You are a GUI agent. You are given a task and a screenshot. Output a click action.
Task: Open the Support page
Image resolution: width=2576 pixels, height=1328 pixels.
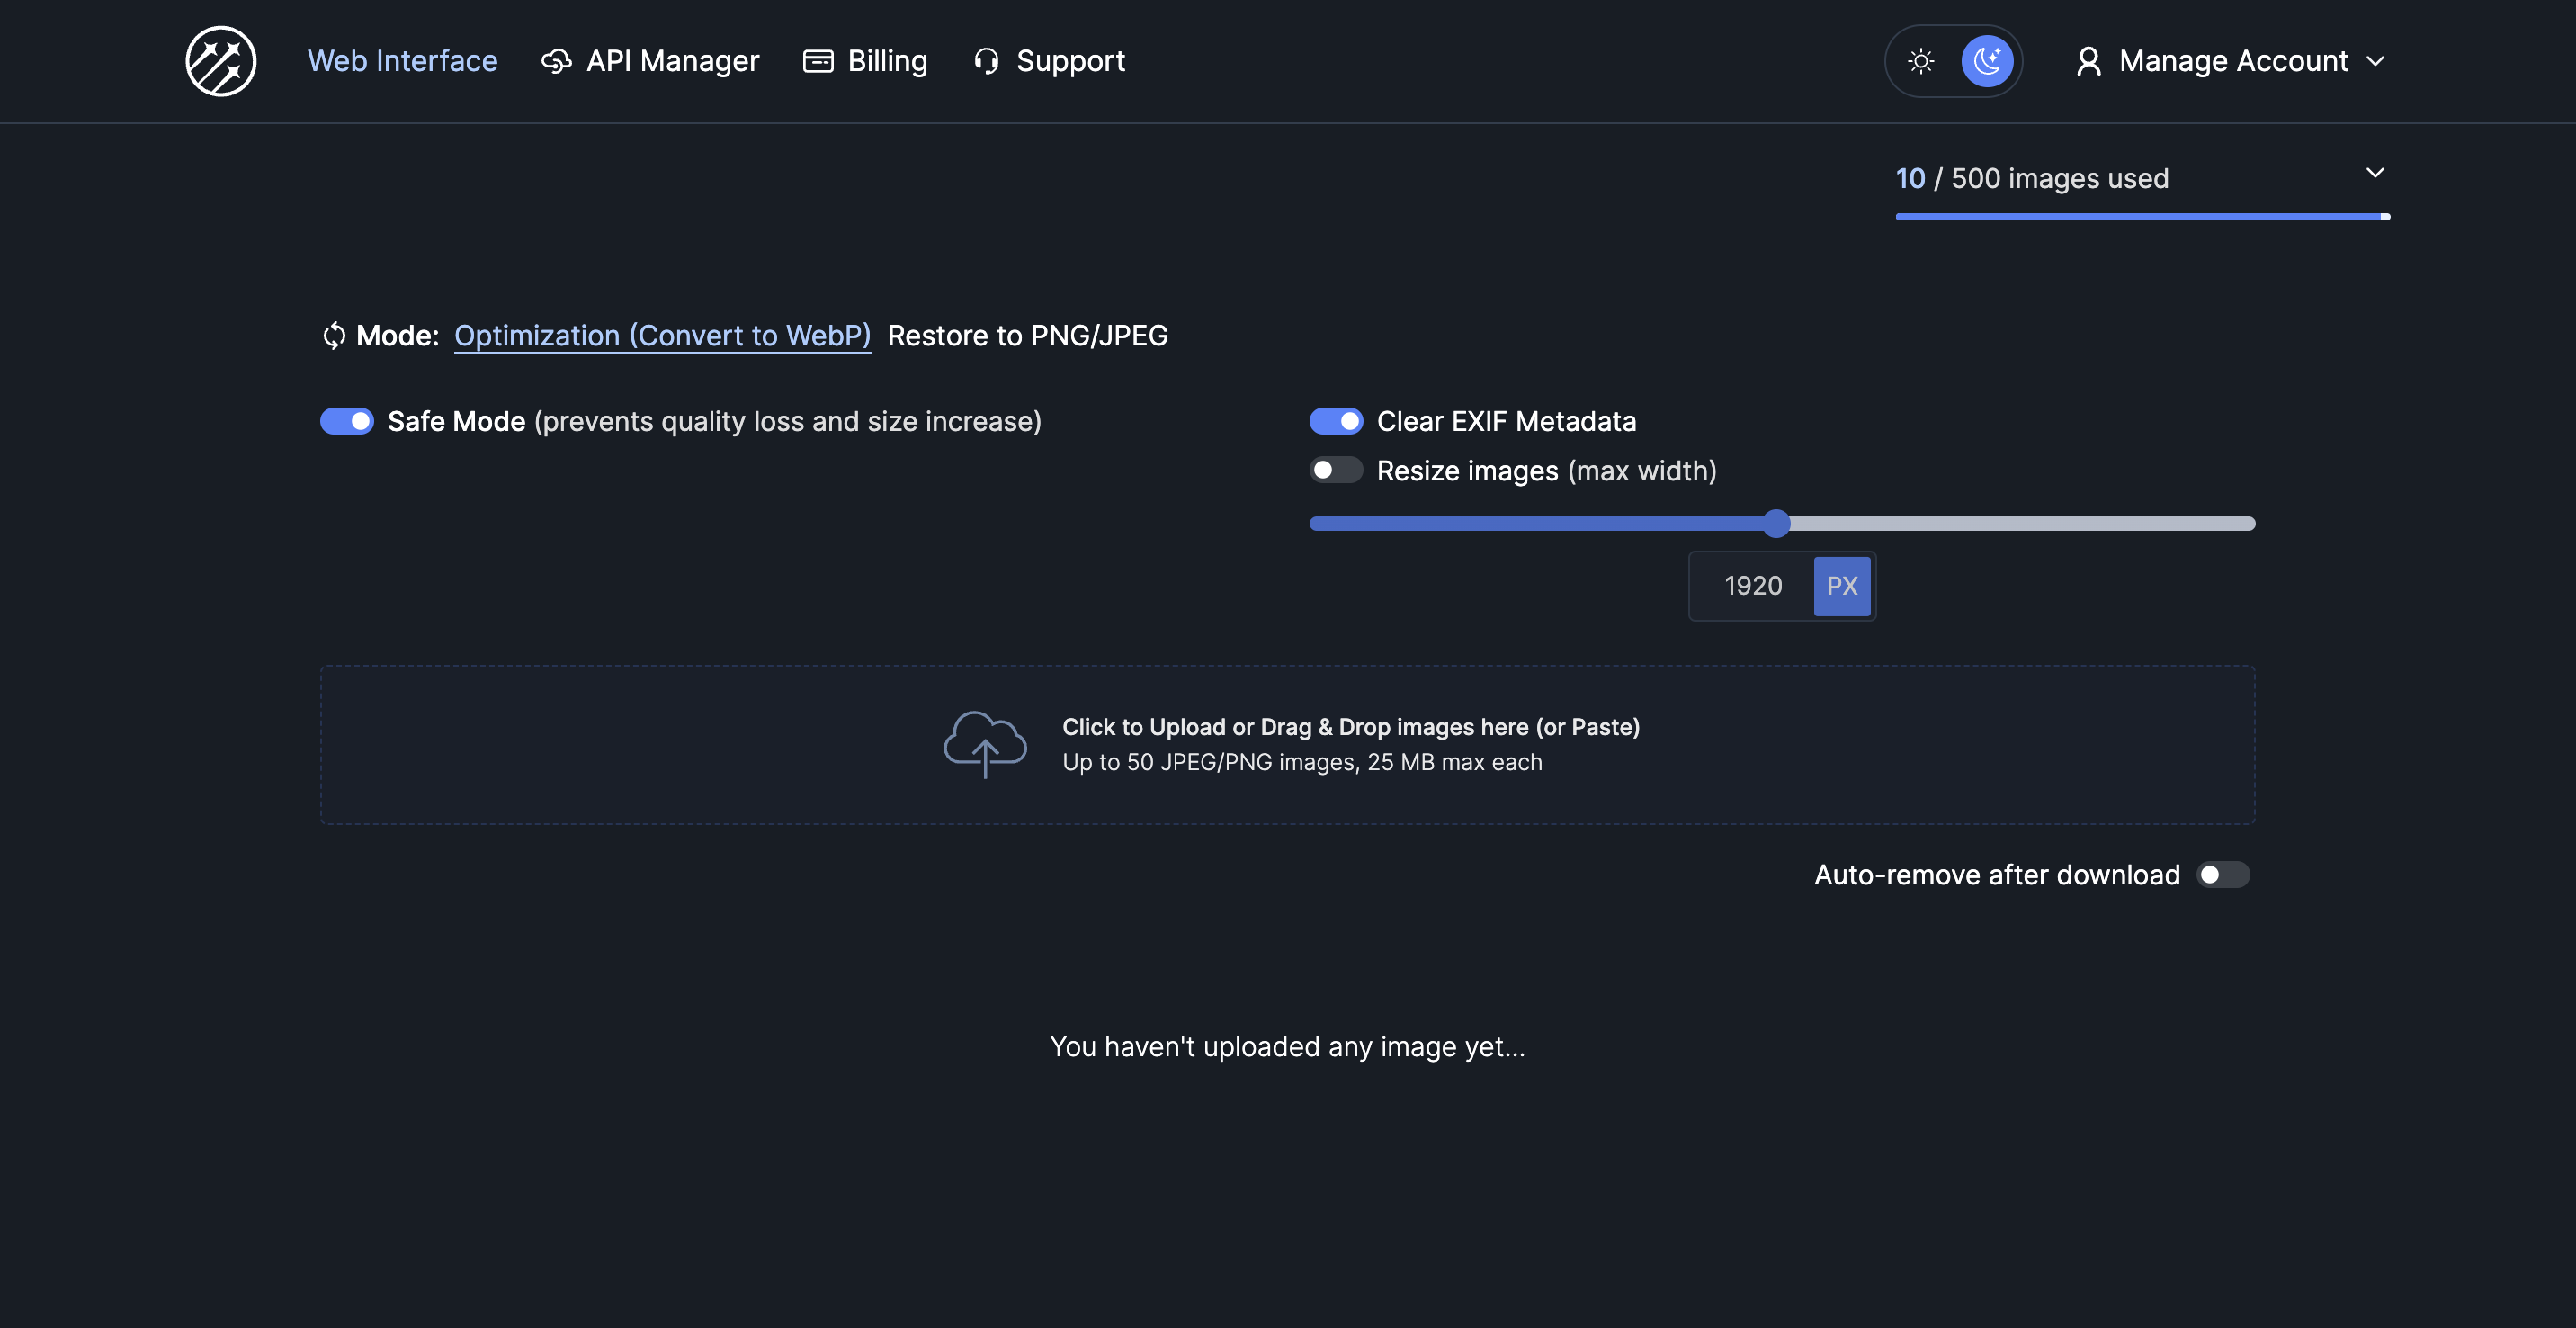1049,61
